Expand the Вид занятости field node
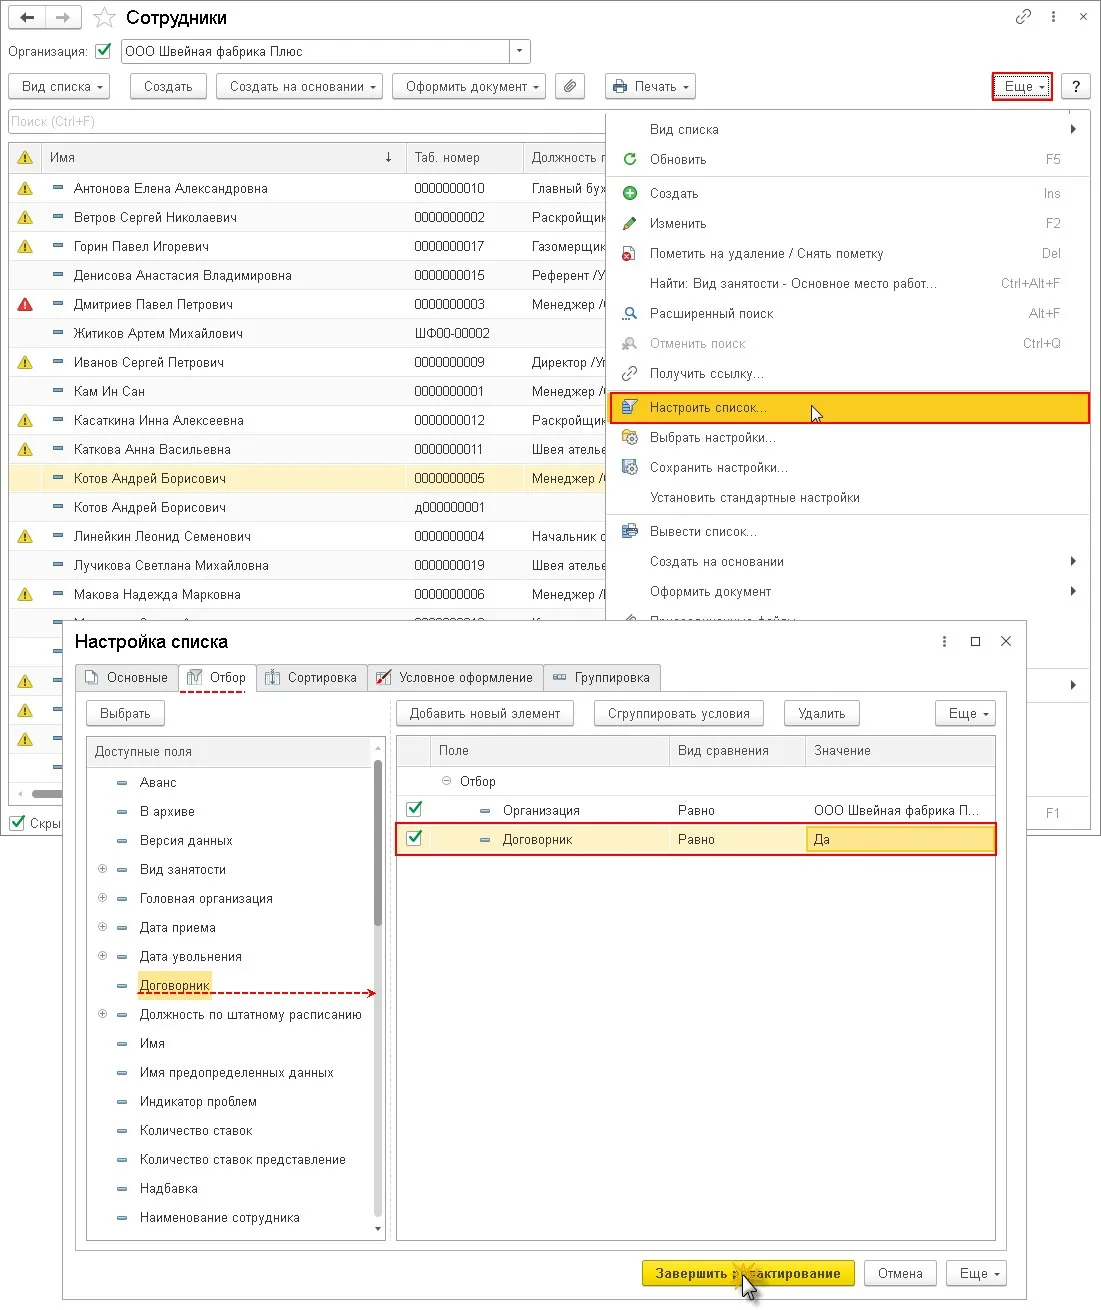This screenshot has width=1101, height=1310. (x=102, y=869)
